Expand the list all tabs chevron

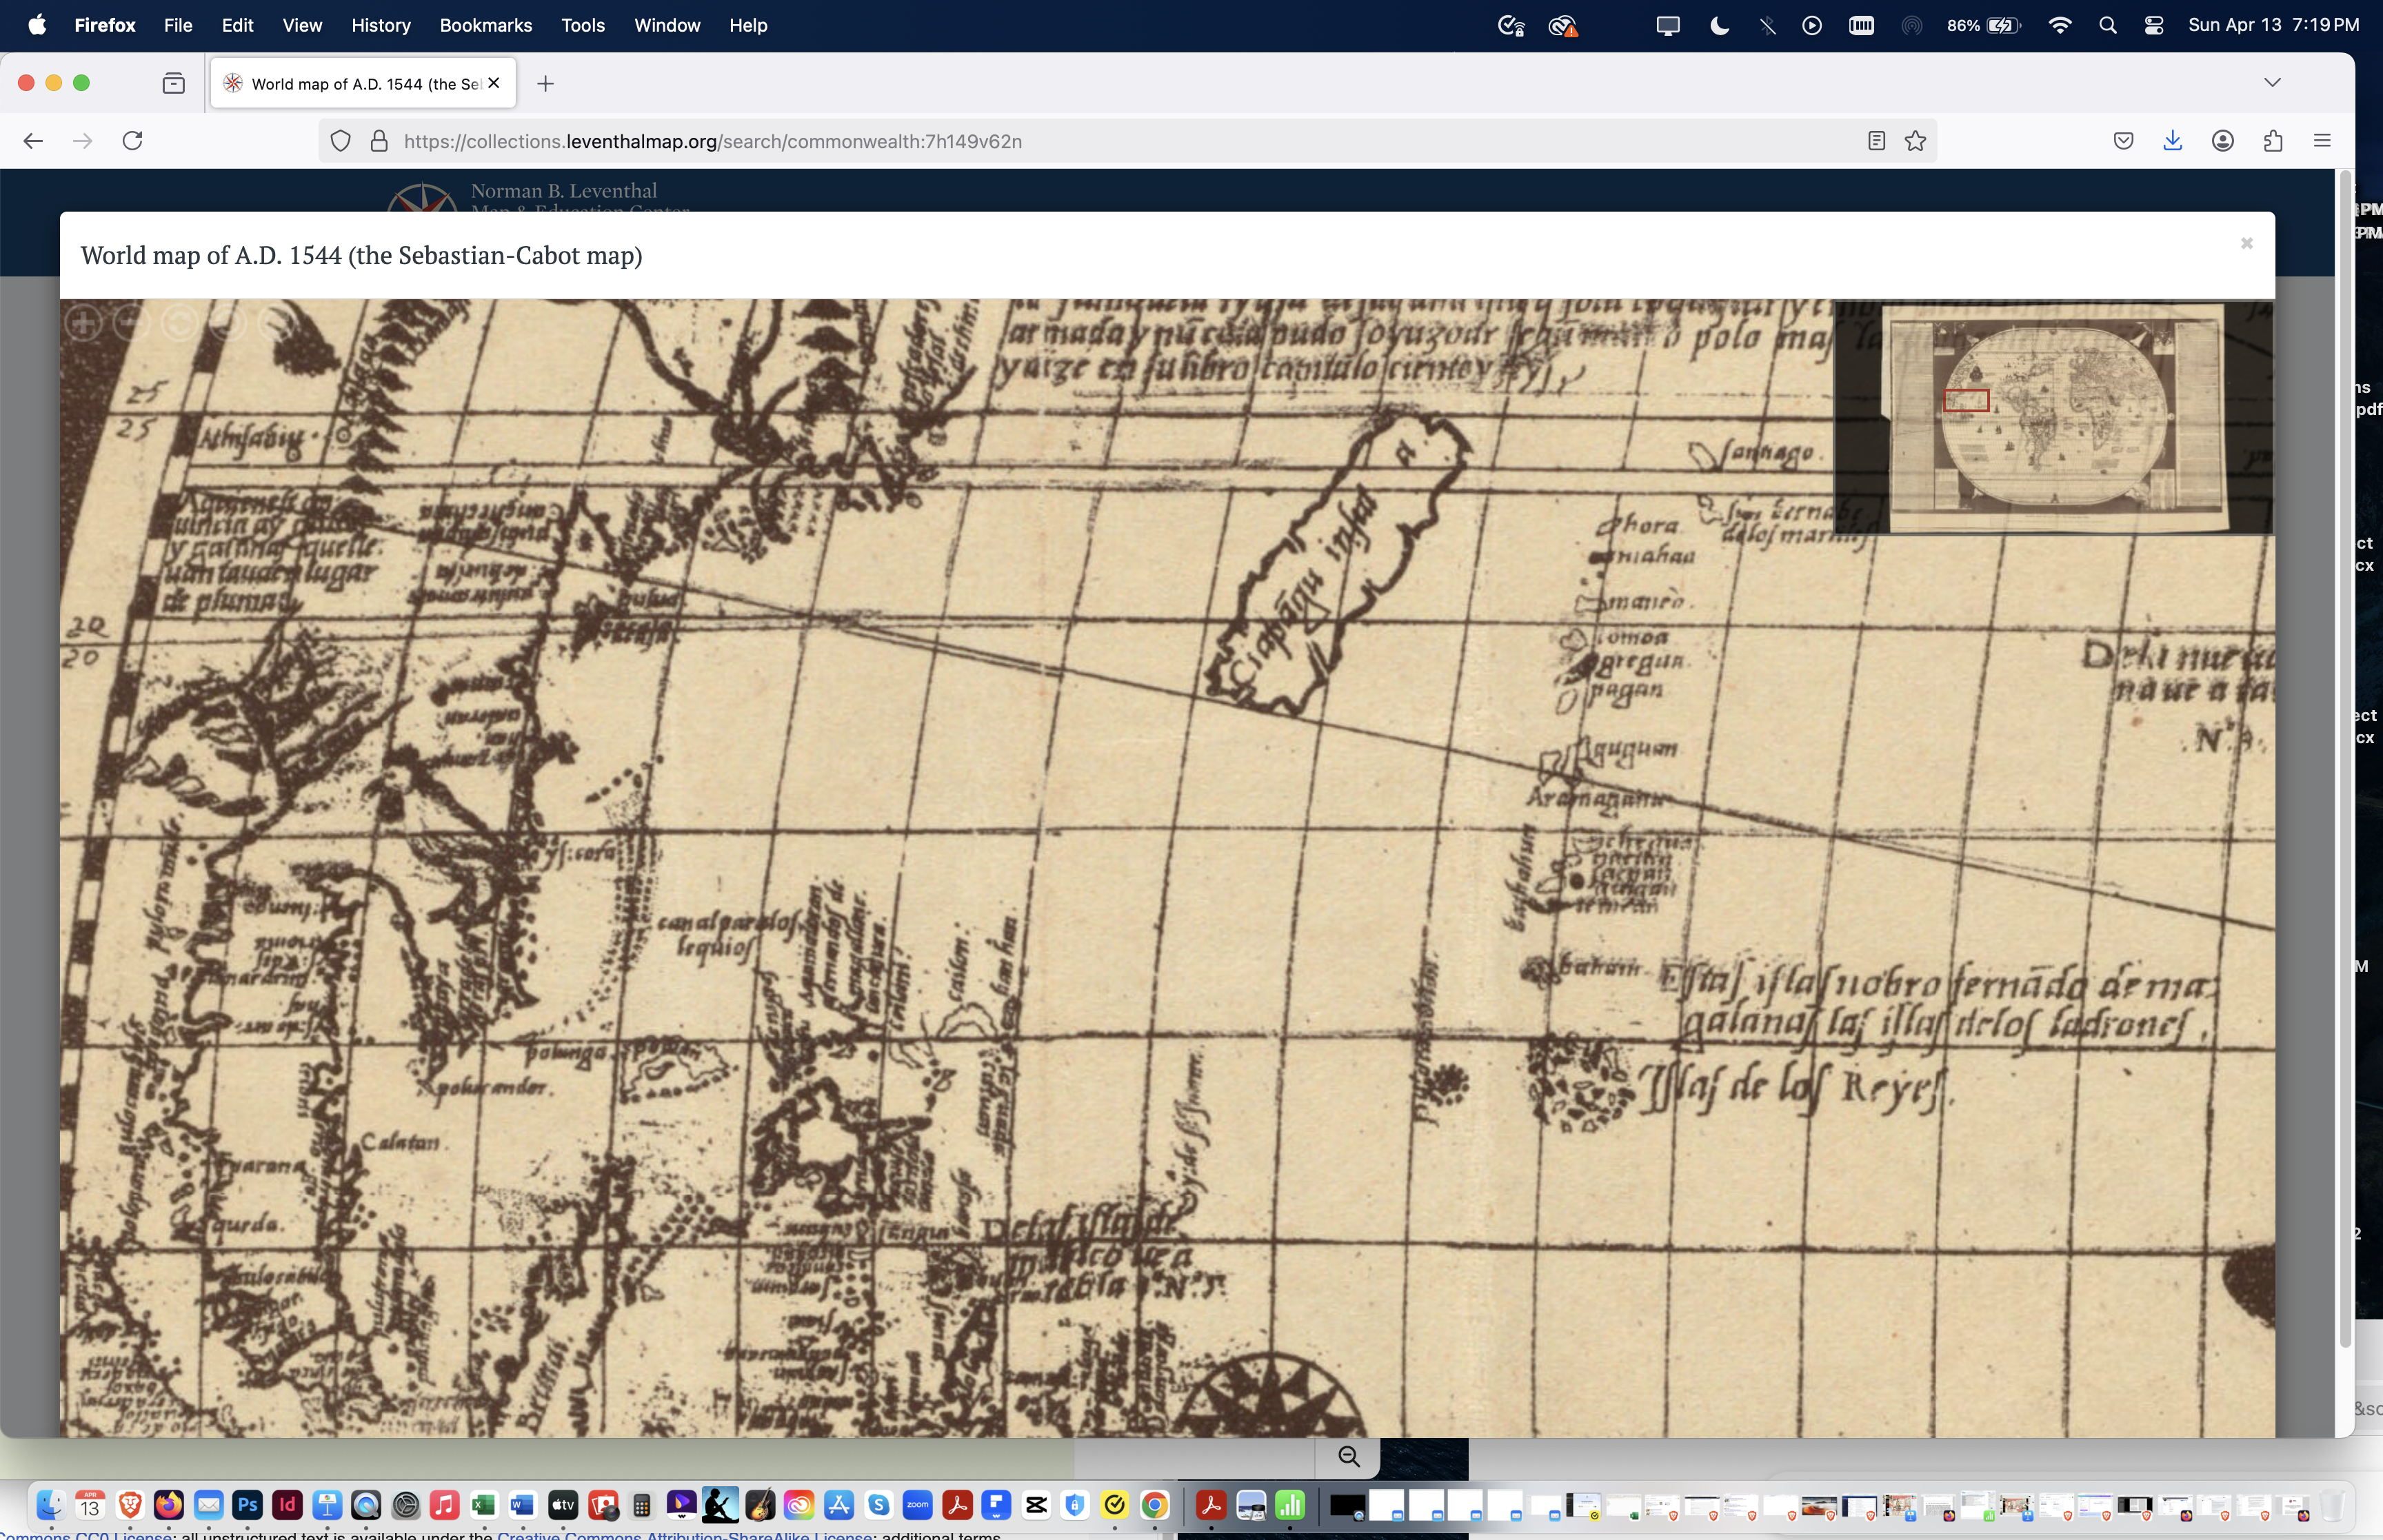(x=2272, y=82)
